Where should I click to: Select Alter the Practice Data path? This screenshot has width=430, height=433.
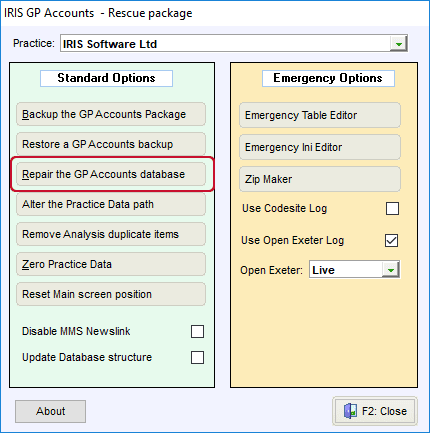pyautogui.click(x=111, y=204)
